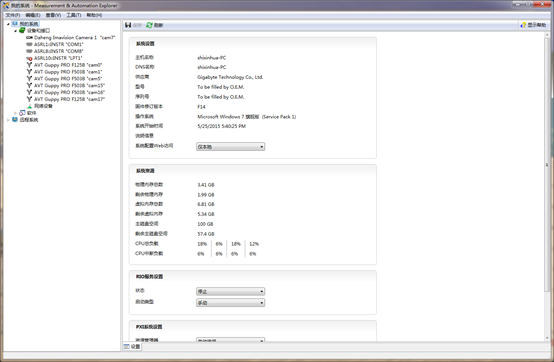
Task: Click the serial port icon beside ASRL1::INSTR
Action: pyautogui.click(x=29, y=44)
